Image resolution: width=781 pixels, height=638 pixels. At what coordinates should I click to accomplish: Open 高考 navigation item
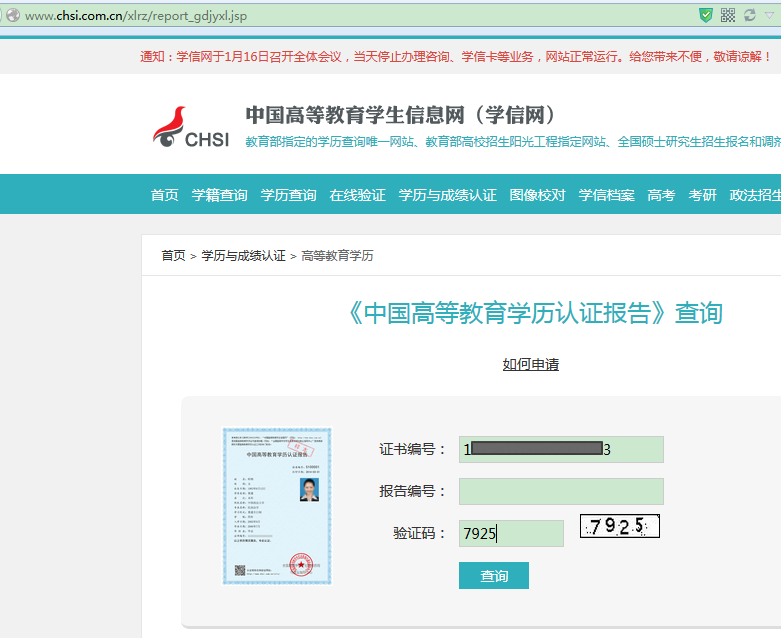point(661,195)
